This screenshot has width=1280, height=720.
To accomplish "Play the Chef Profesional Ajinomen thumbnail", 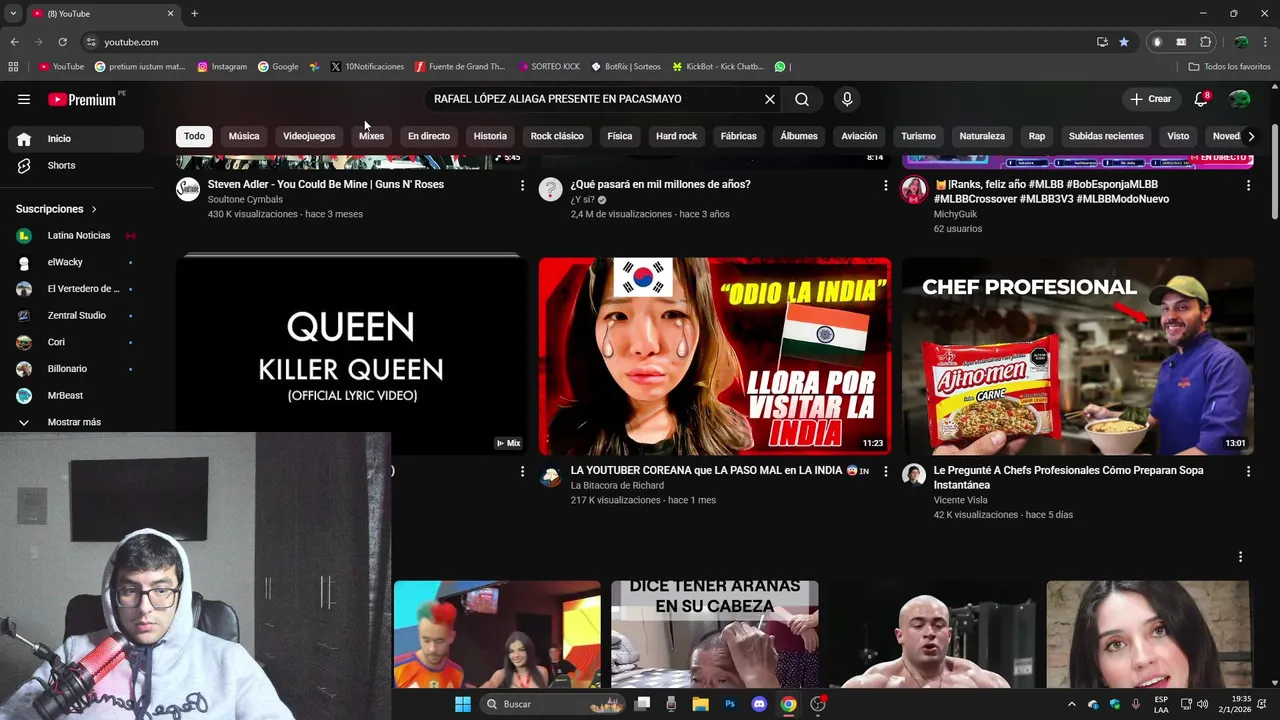I will 1077,356.
